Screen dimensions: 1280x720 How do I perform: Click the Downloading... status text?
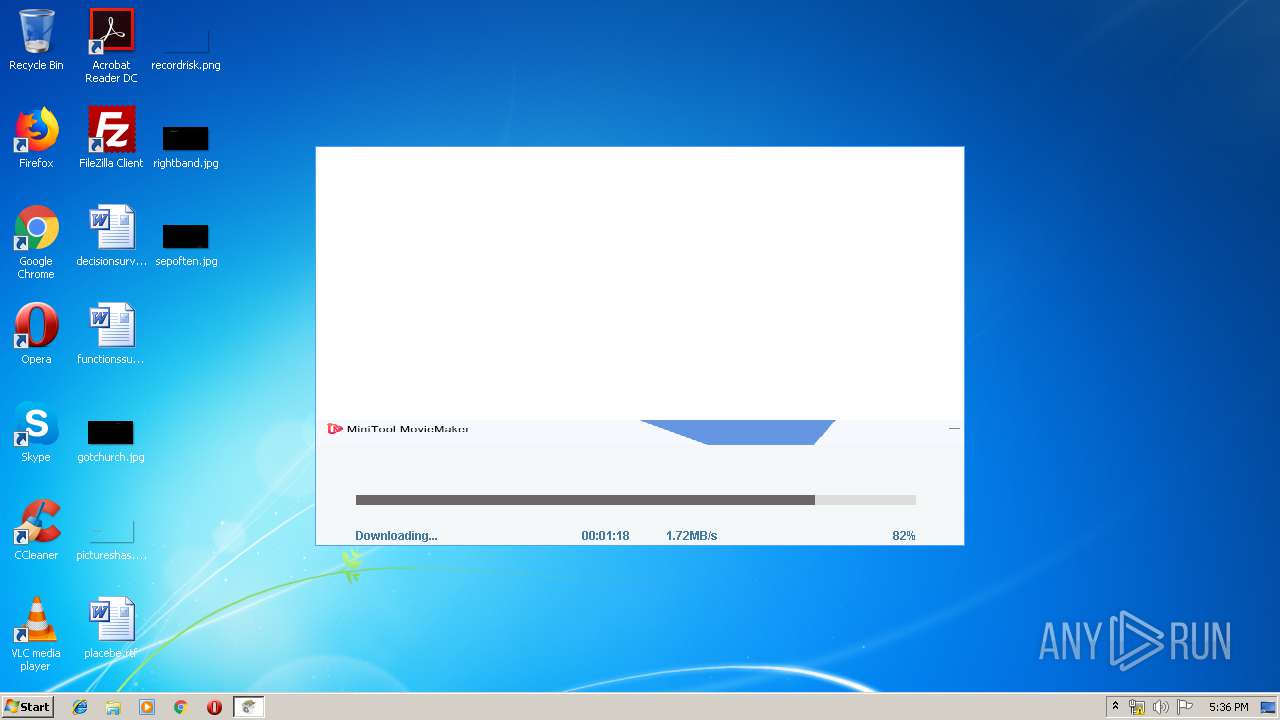396,536
